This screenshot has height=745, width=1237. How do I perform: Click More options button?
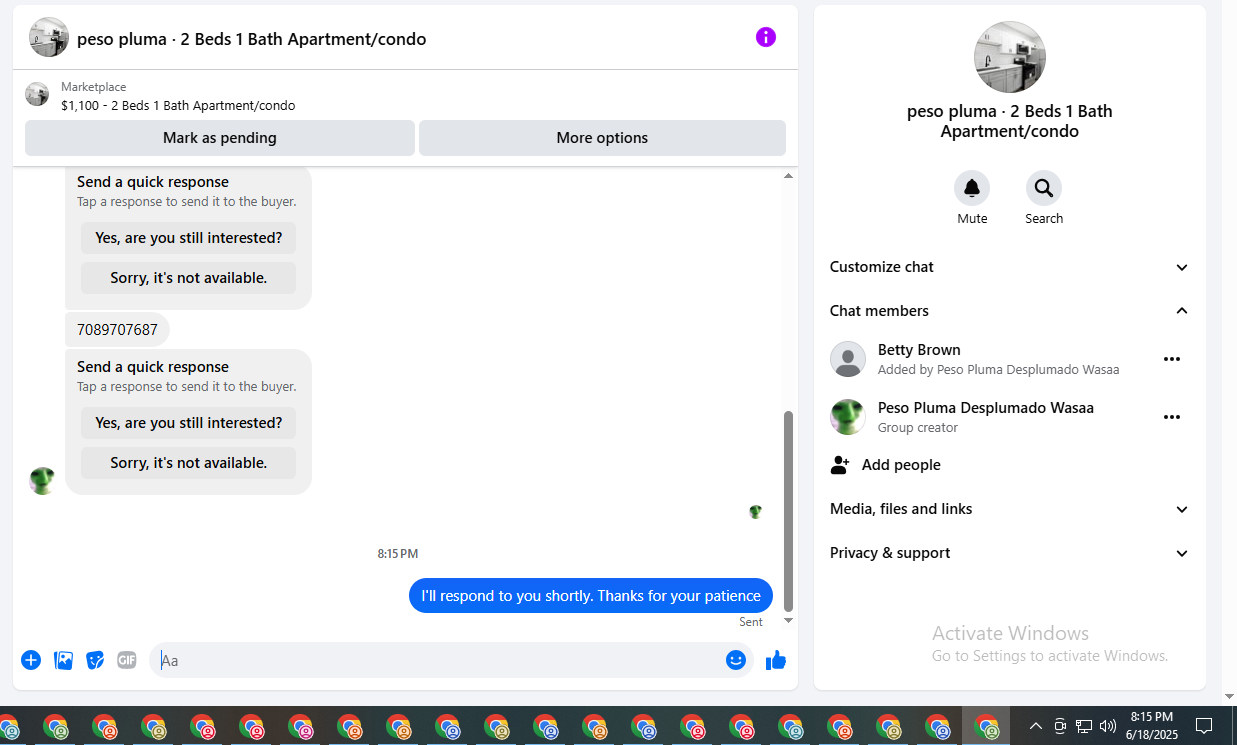point(602,138)
